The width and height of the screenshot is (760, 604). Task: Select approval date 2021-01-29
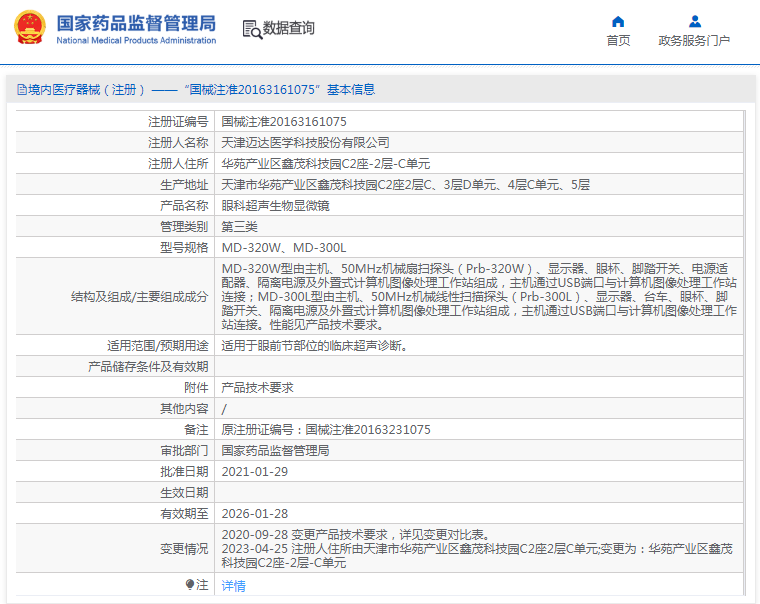(254, 472)
